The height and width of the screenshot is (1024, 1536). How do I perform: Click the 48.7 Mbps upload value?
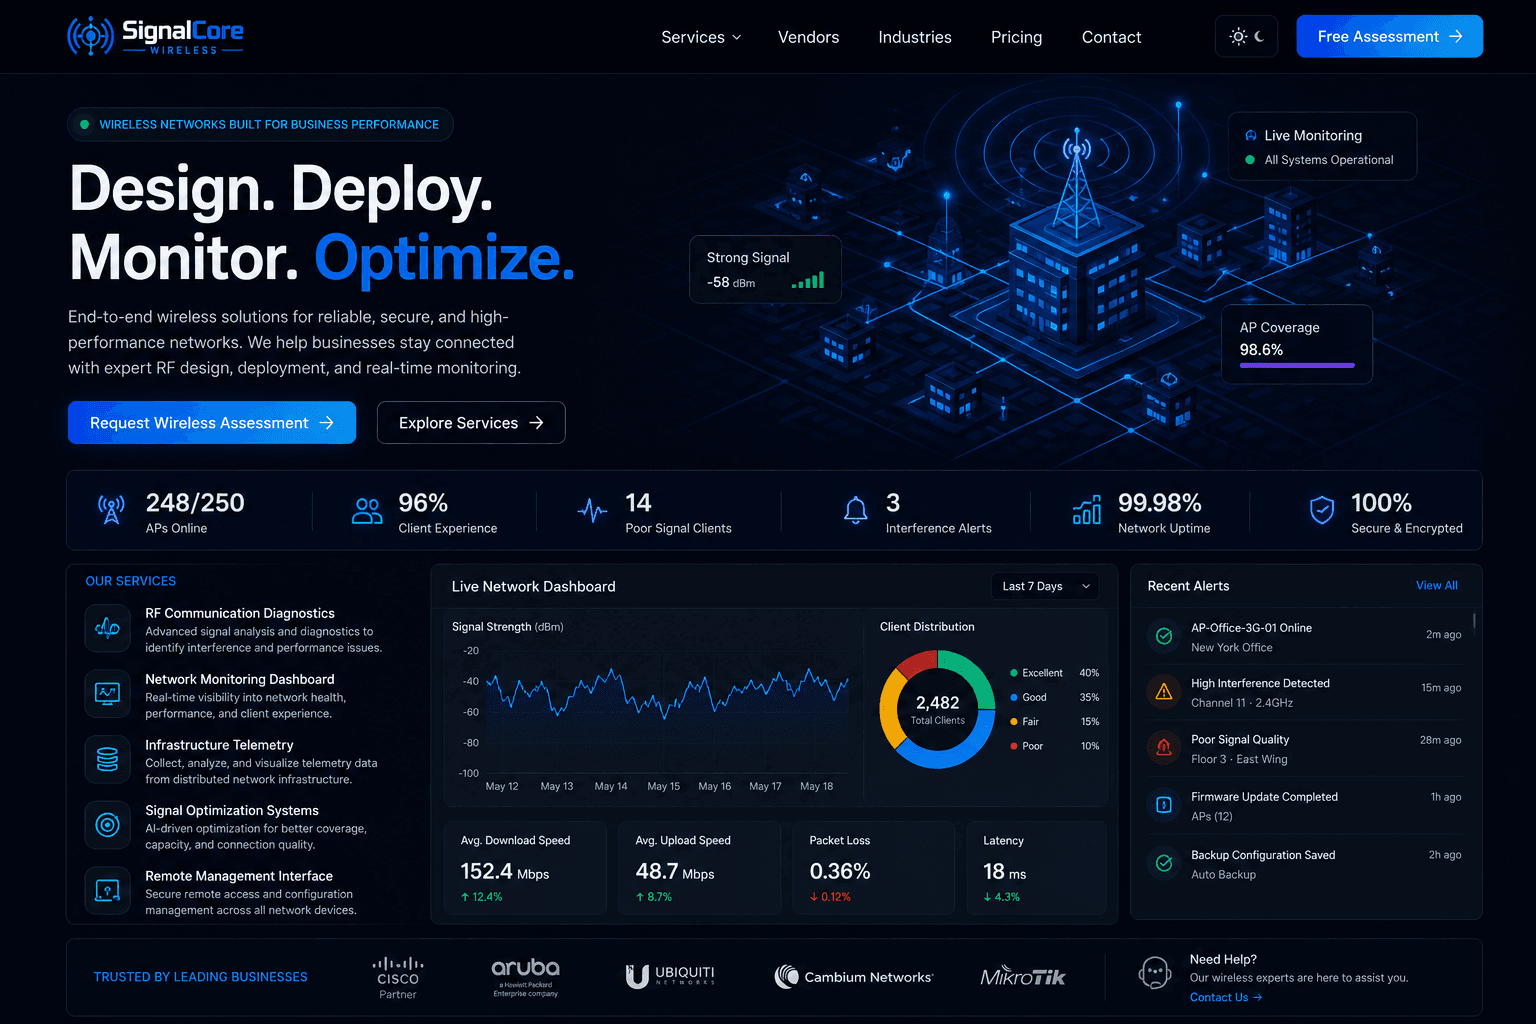click(x=675, y=872)
